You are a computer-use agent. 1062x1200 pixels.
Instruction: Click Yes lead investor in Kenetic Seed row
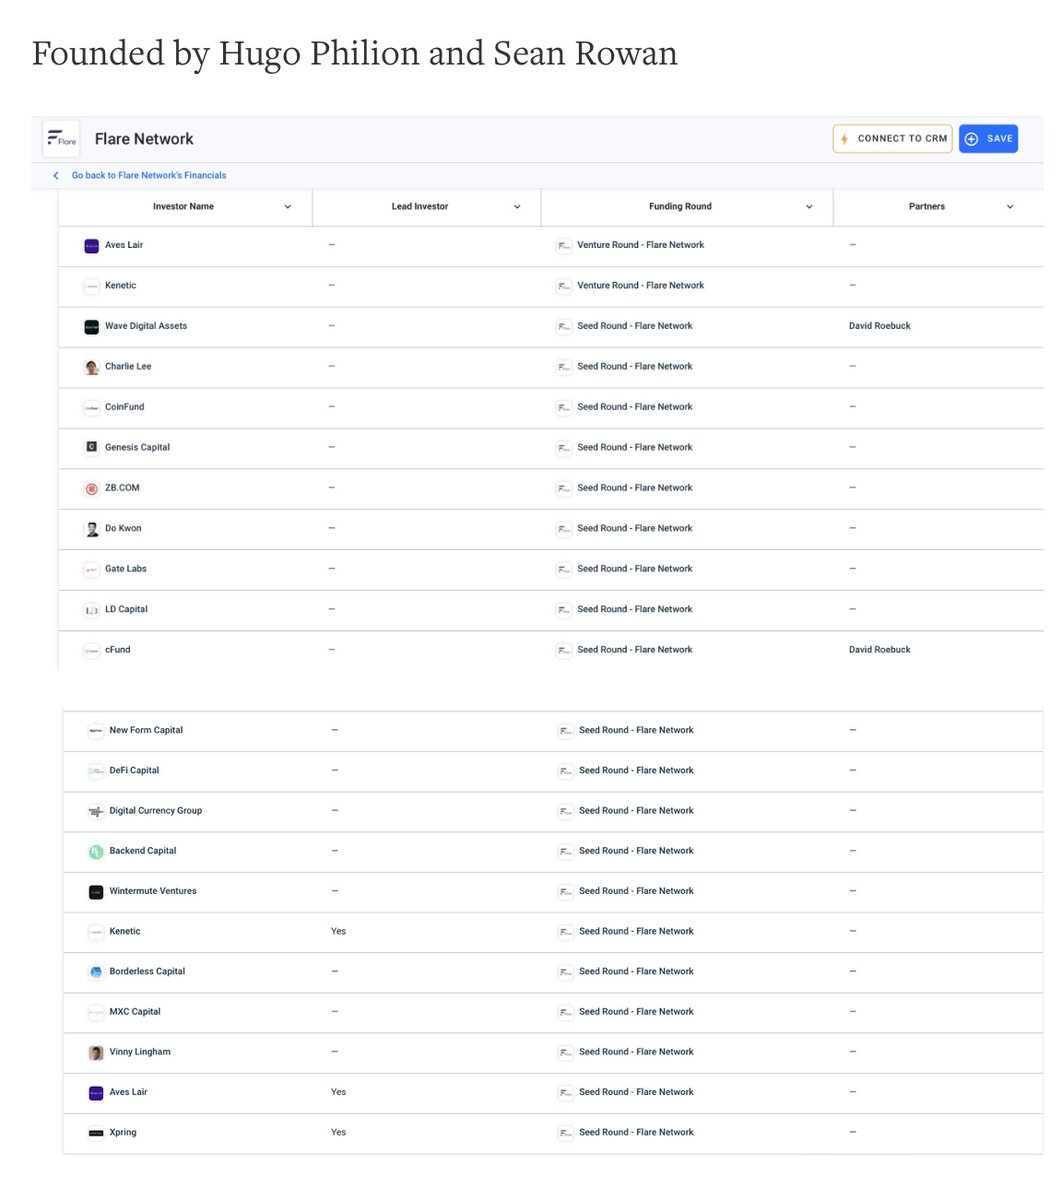coord(338,931)
